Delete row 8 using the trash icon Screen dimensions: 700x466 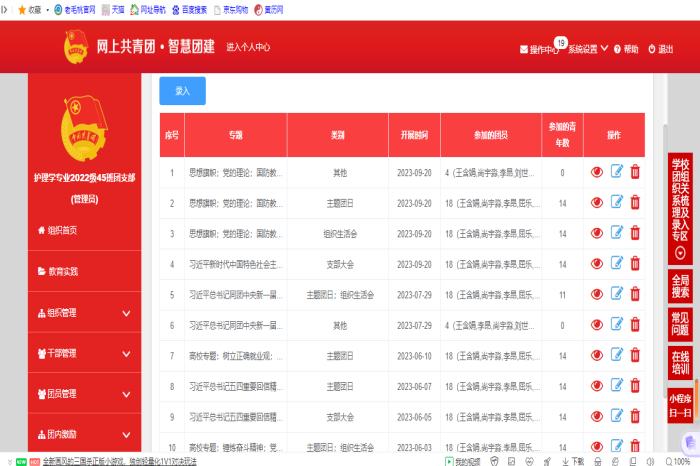coord(635,387)
